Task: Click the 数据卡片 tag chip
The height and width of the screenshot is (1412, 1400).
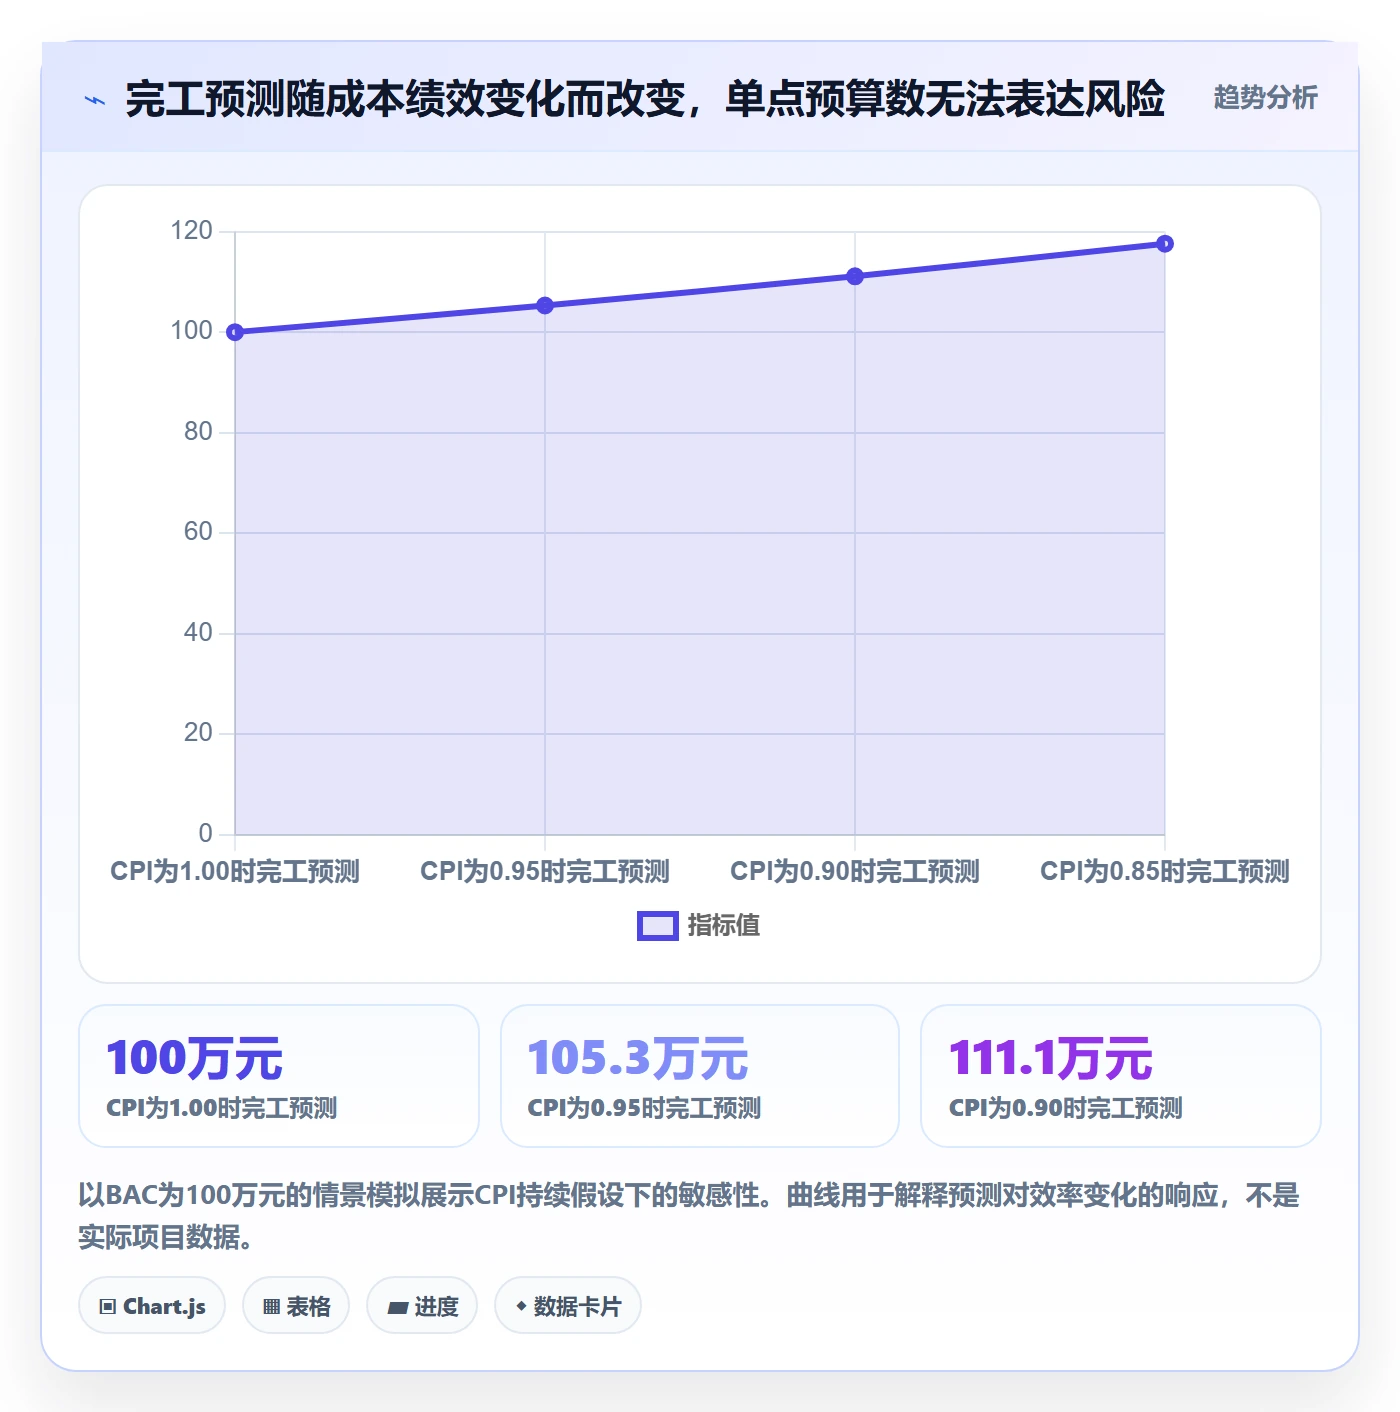Action: click(568, 1306)
